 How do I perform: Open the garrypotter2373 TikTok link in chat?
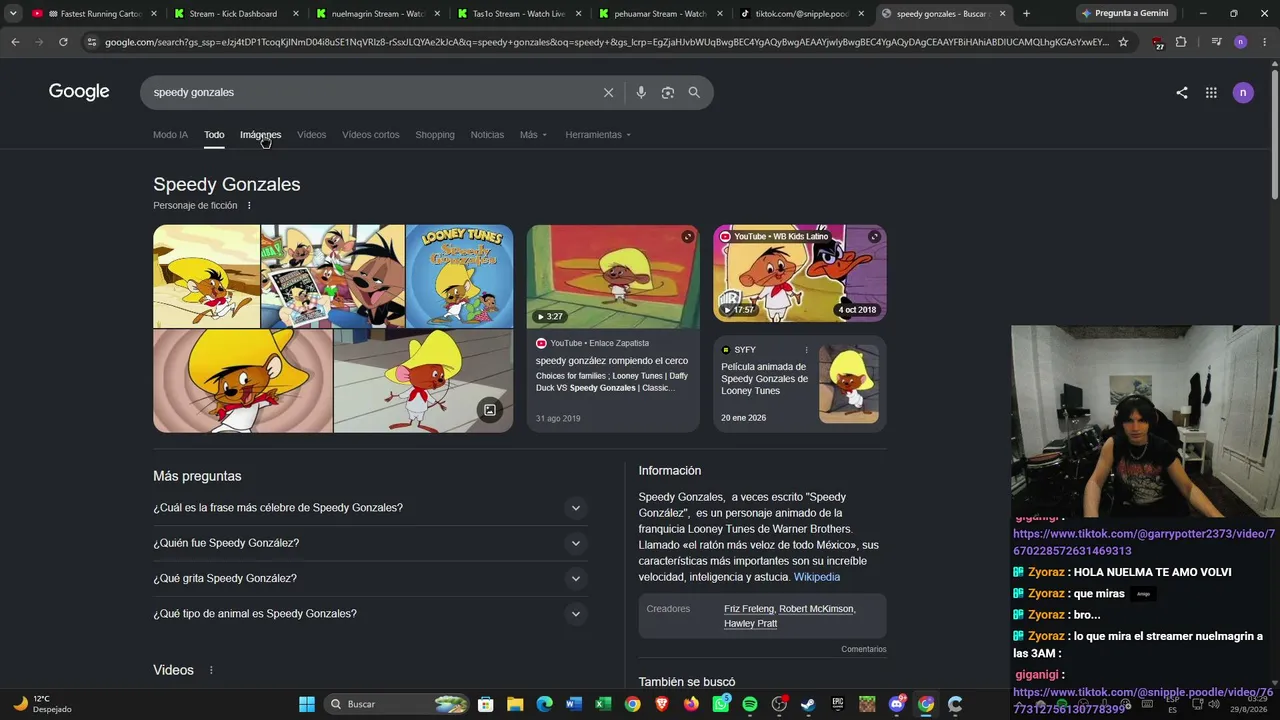click(x=1144, y=542)
